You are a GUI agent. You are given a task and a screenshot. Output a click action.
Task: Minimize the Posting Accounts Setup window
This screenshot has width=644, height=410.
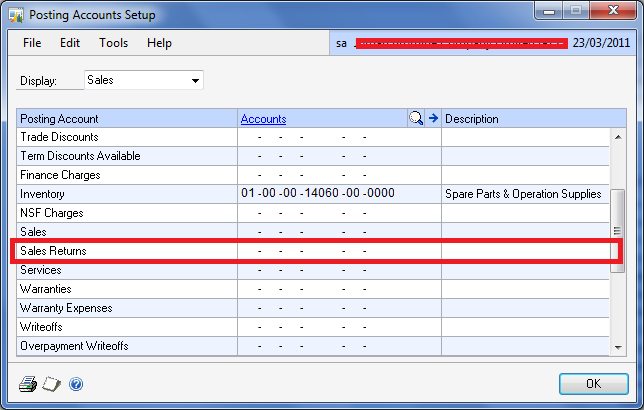click(549, 10)
